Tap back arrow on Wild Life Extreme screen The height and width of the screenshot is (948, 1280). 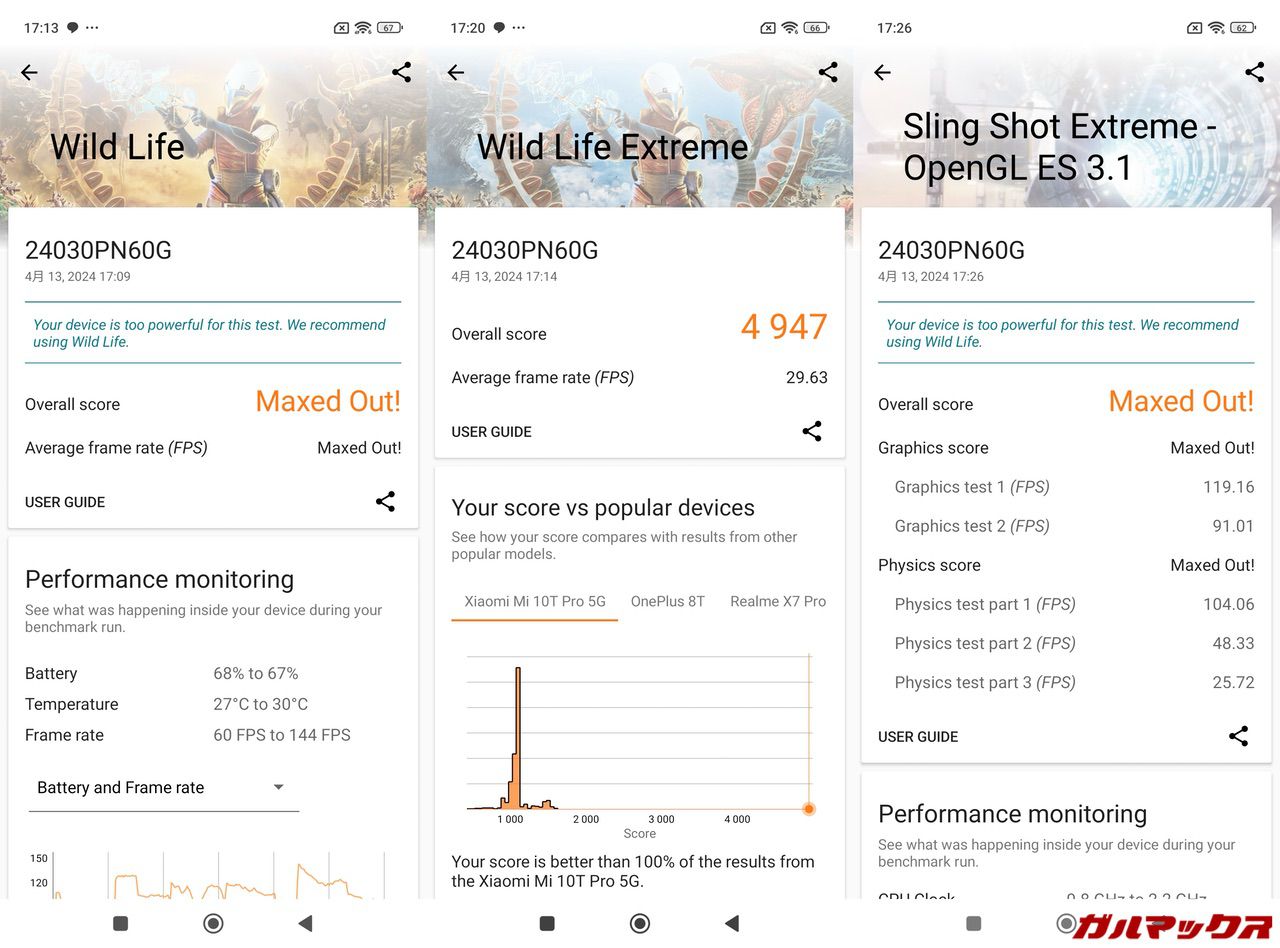[x=456, y=72]
